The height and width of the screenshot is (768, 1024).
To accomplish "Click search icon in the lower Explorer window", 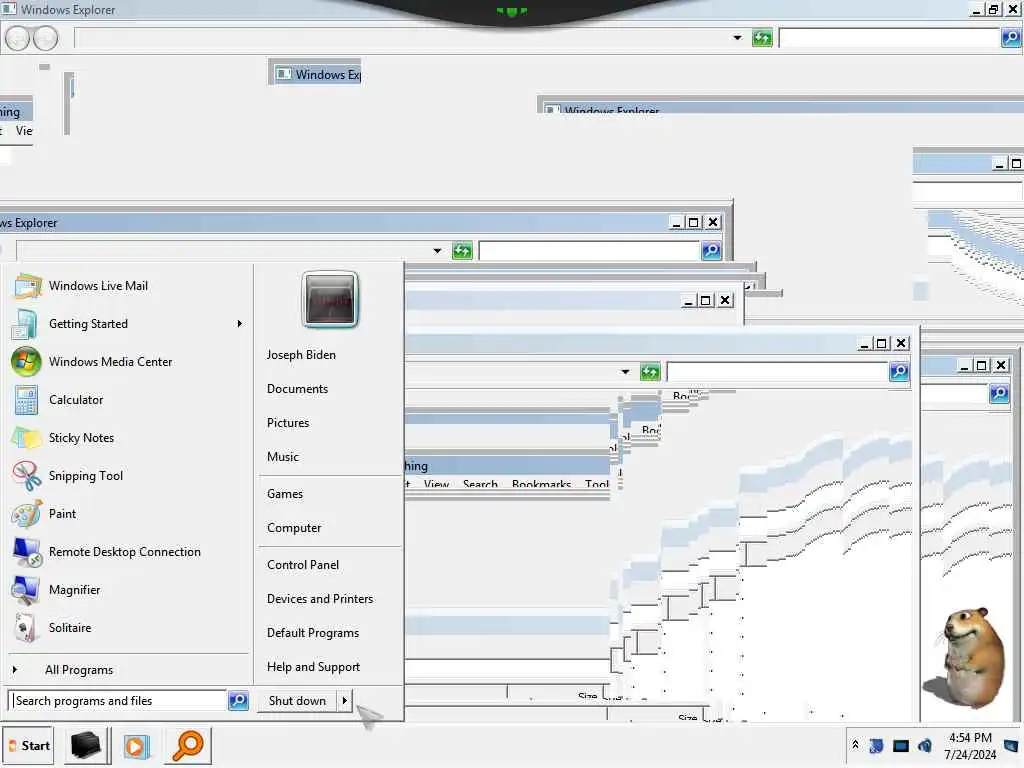I will pos(899,372).
